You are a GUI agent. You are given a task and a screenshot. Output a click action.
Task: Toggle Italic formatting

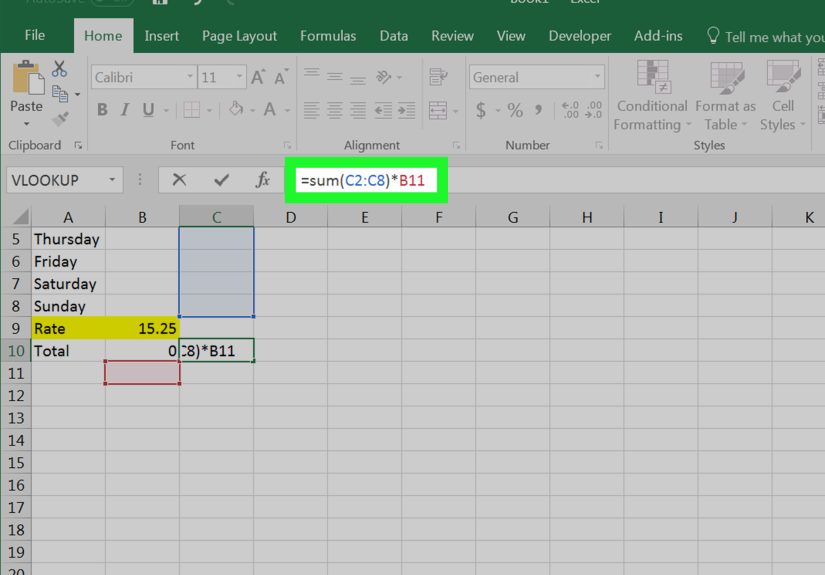(x=125, y=110)
